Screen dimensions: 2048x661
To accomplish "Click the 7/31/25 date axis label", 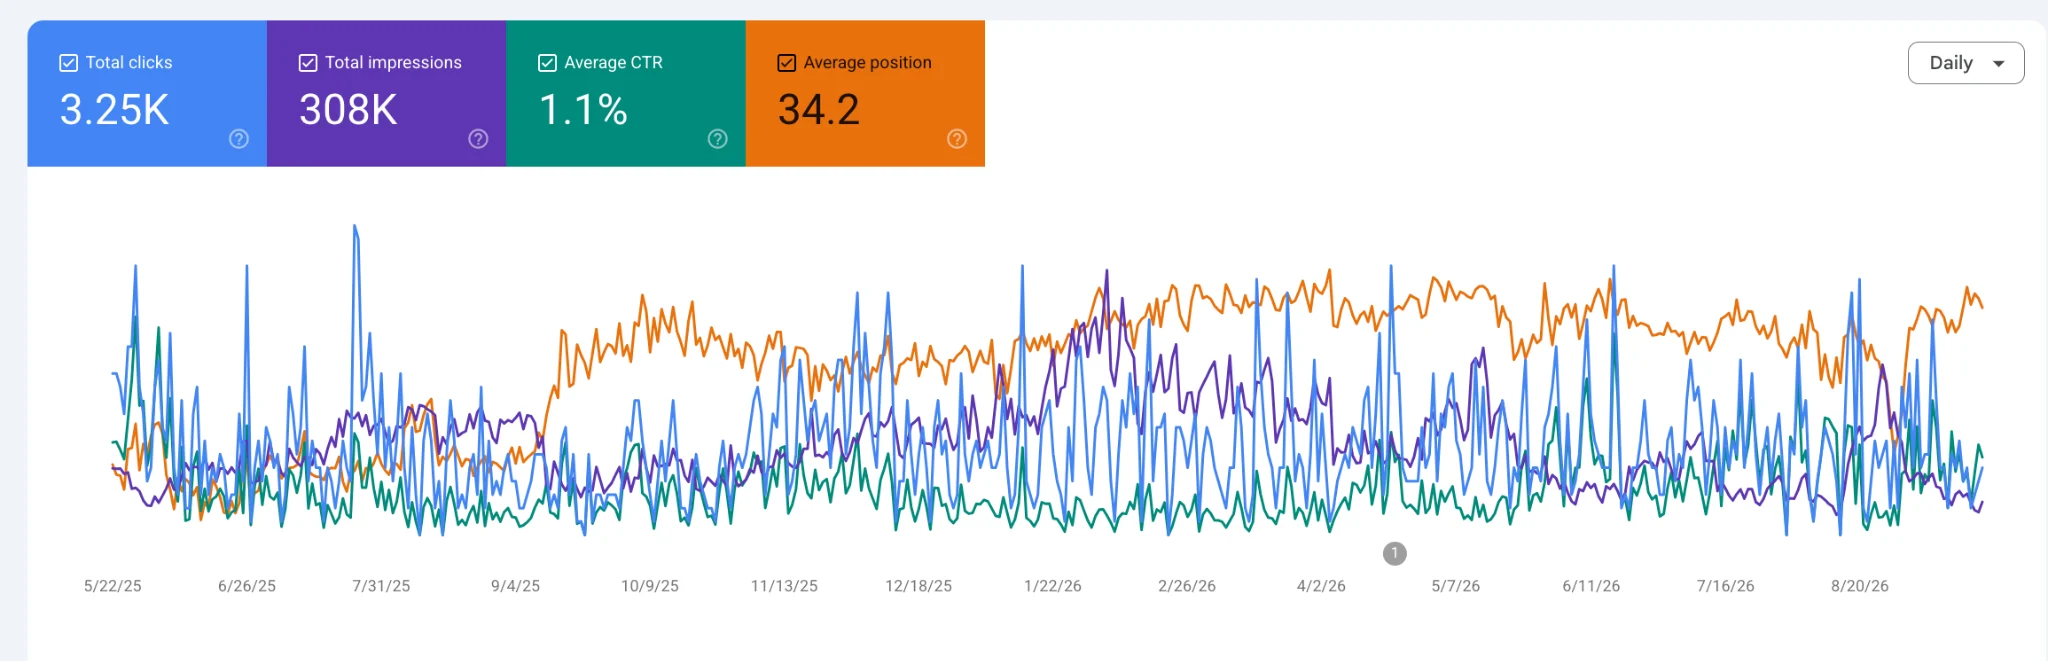I will [381, 586].
